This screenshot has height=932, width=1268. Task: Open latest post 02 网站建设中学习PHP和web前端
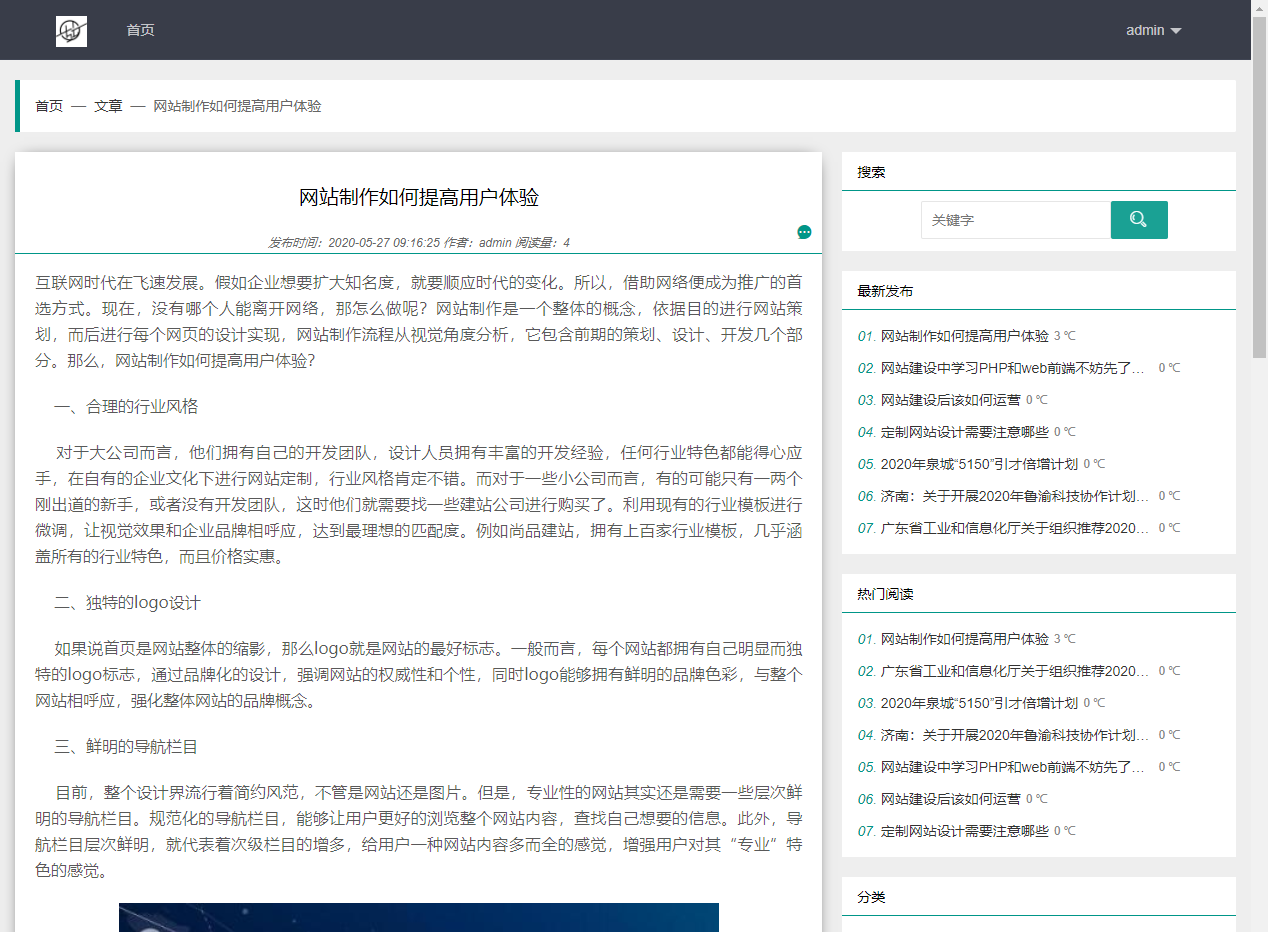click(1012, 368)
